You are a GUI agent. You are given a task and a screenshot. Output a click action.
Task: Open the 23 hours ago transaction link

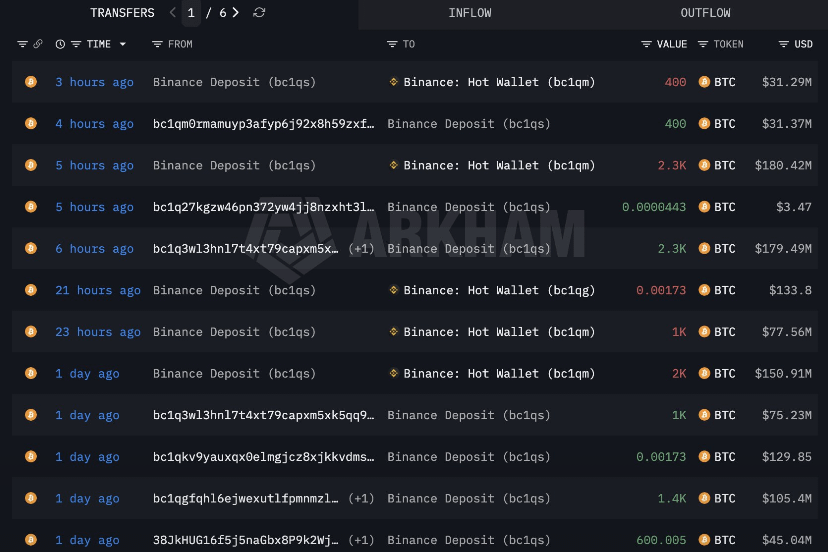tap(98, 332)
